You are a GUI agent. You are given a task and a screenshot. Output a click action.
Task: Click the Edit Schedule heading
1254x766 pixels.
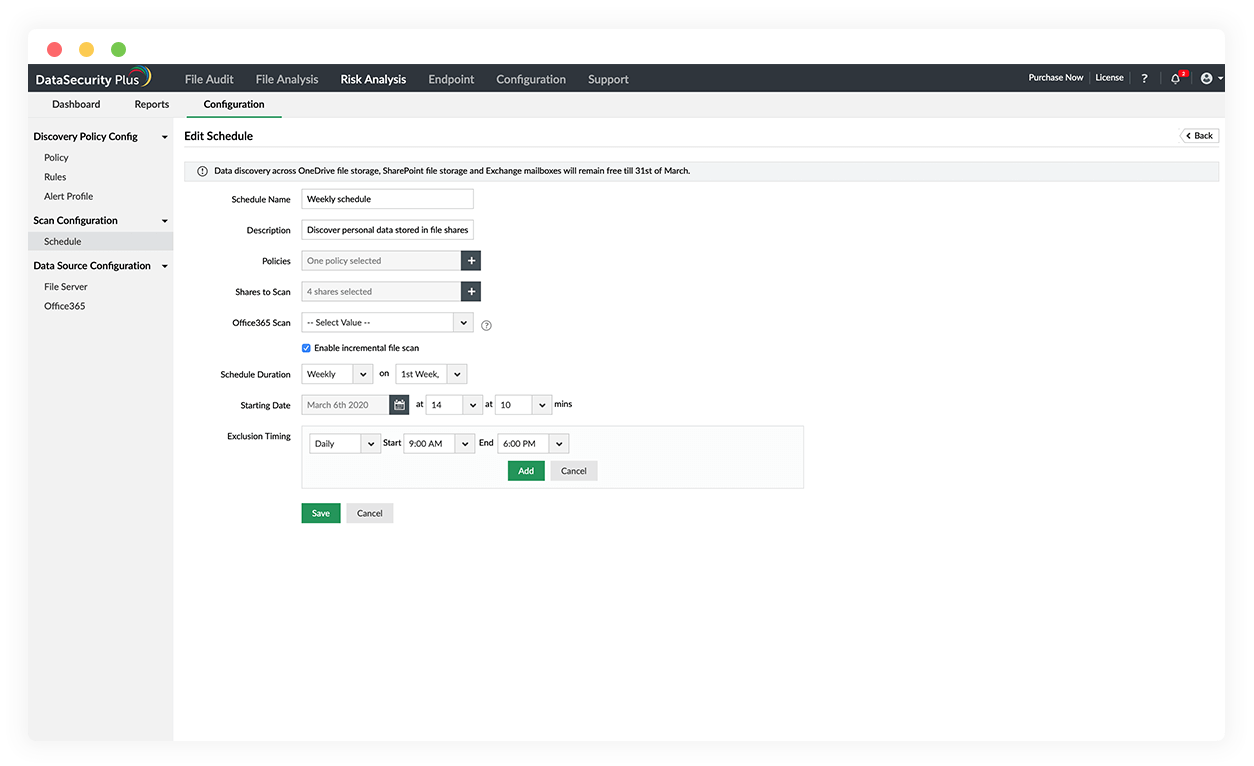point(219,136)
